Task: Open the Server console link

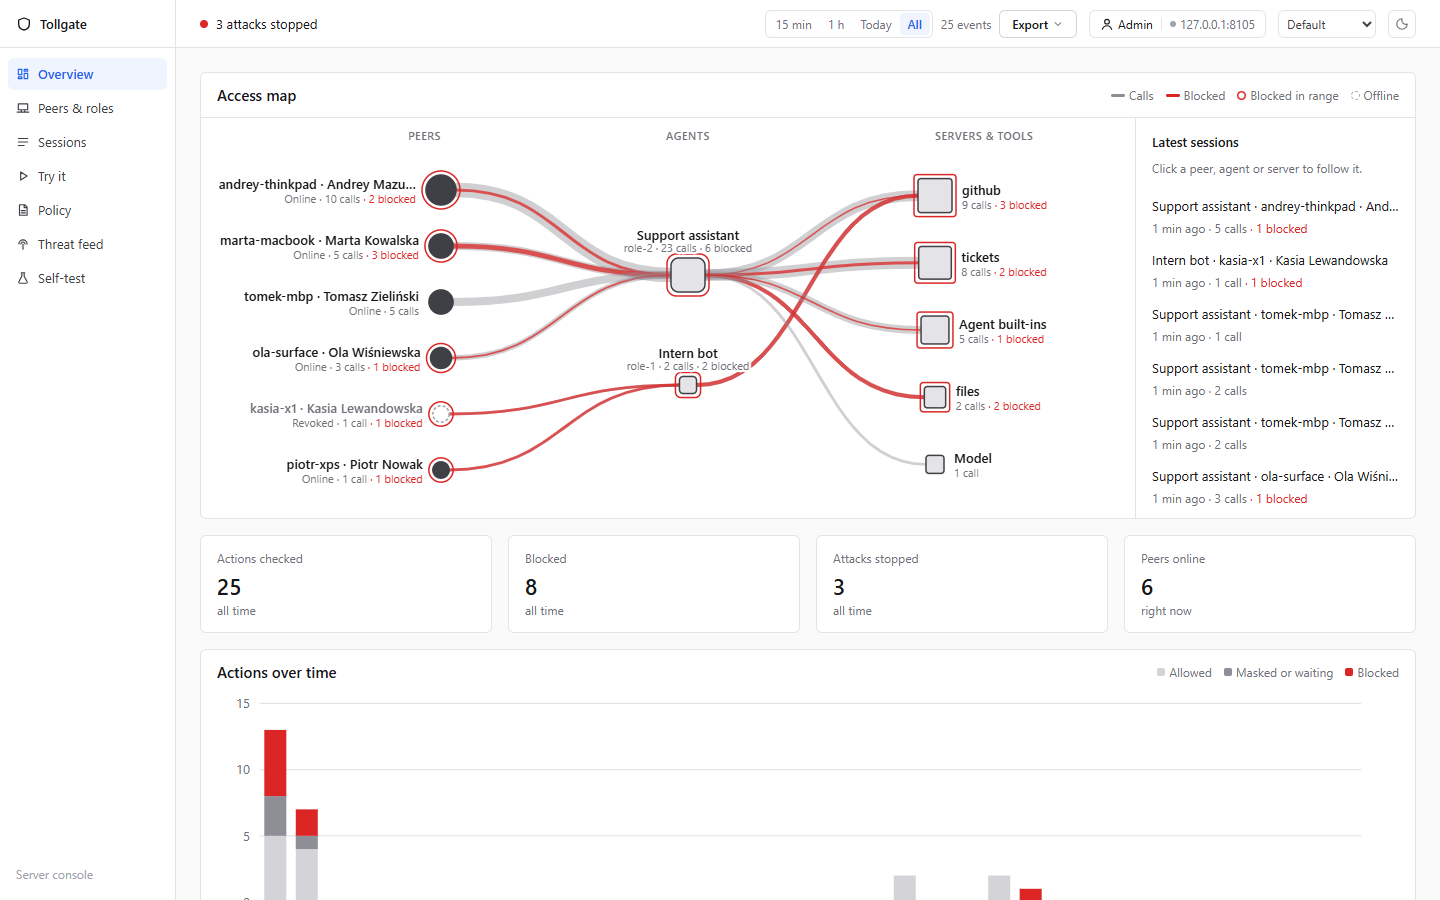Action: click(x=54, y=875)
